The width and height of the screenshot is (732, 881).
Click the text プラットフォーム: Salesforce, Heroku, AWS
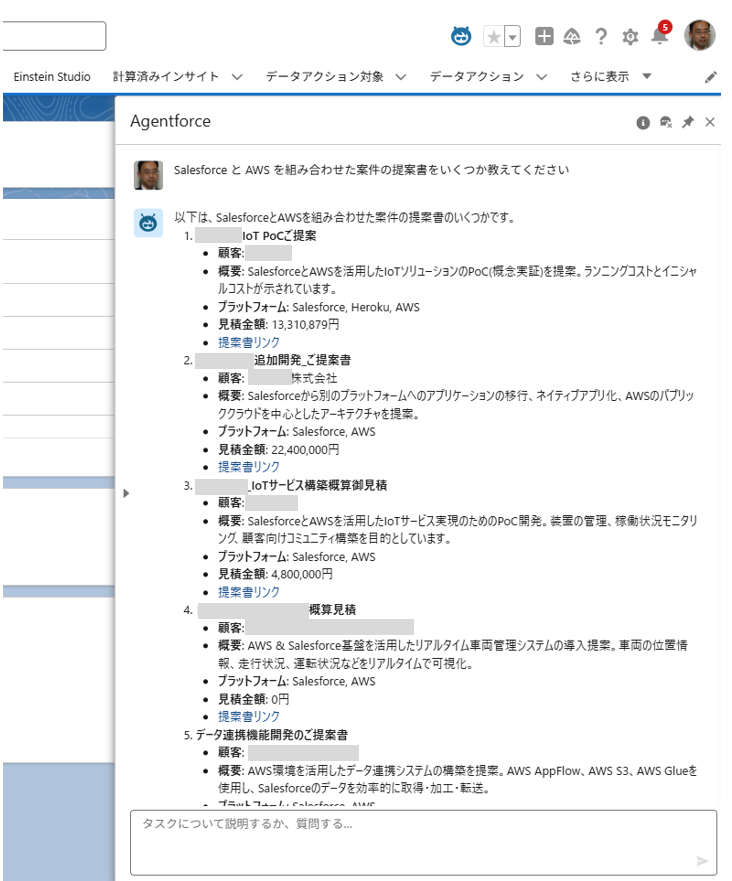pyautogui.click(x=319, y=307)
